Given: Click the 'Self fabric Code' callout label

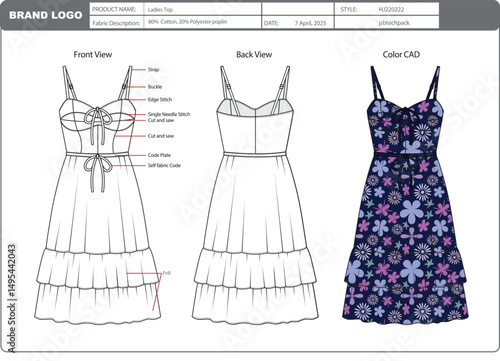Looking at the screenshot, I should pyautogui.click(x=164, y=165).
